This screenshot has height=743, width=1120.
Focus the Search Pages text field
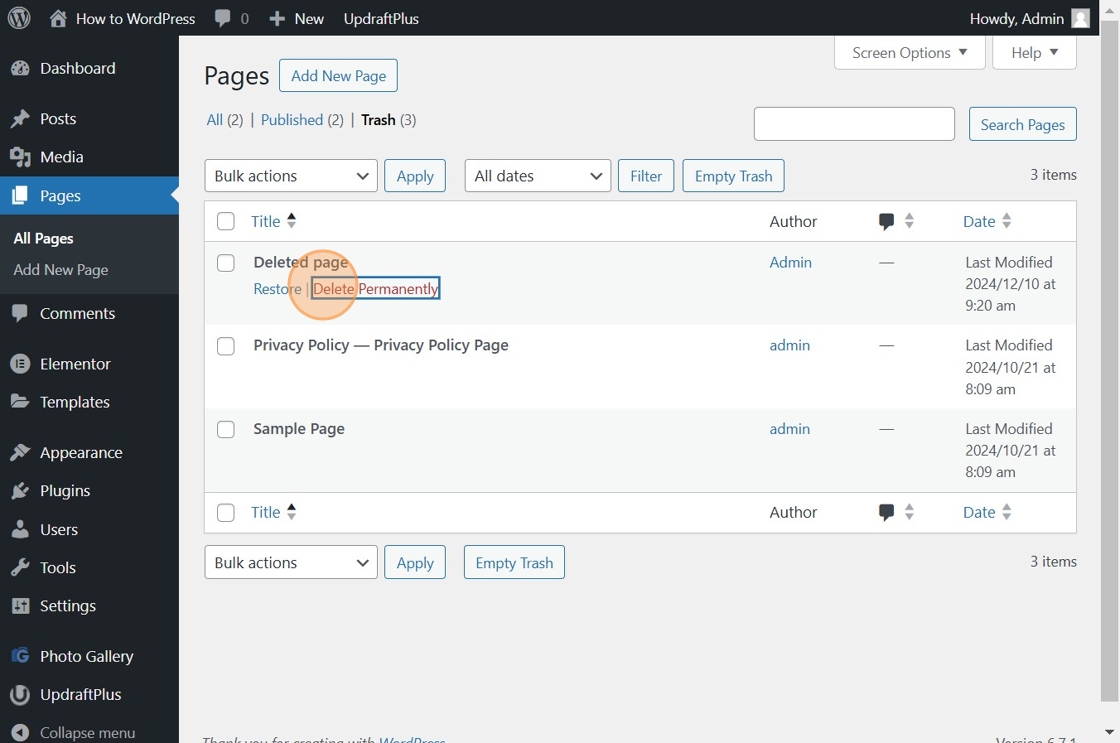tap(854, 124)
